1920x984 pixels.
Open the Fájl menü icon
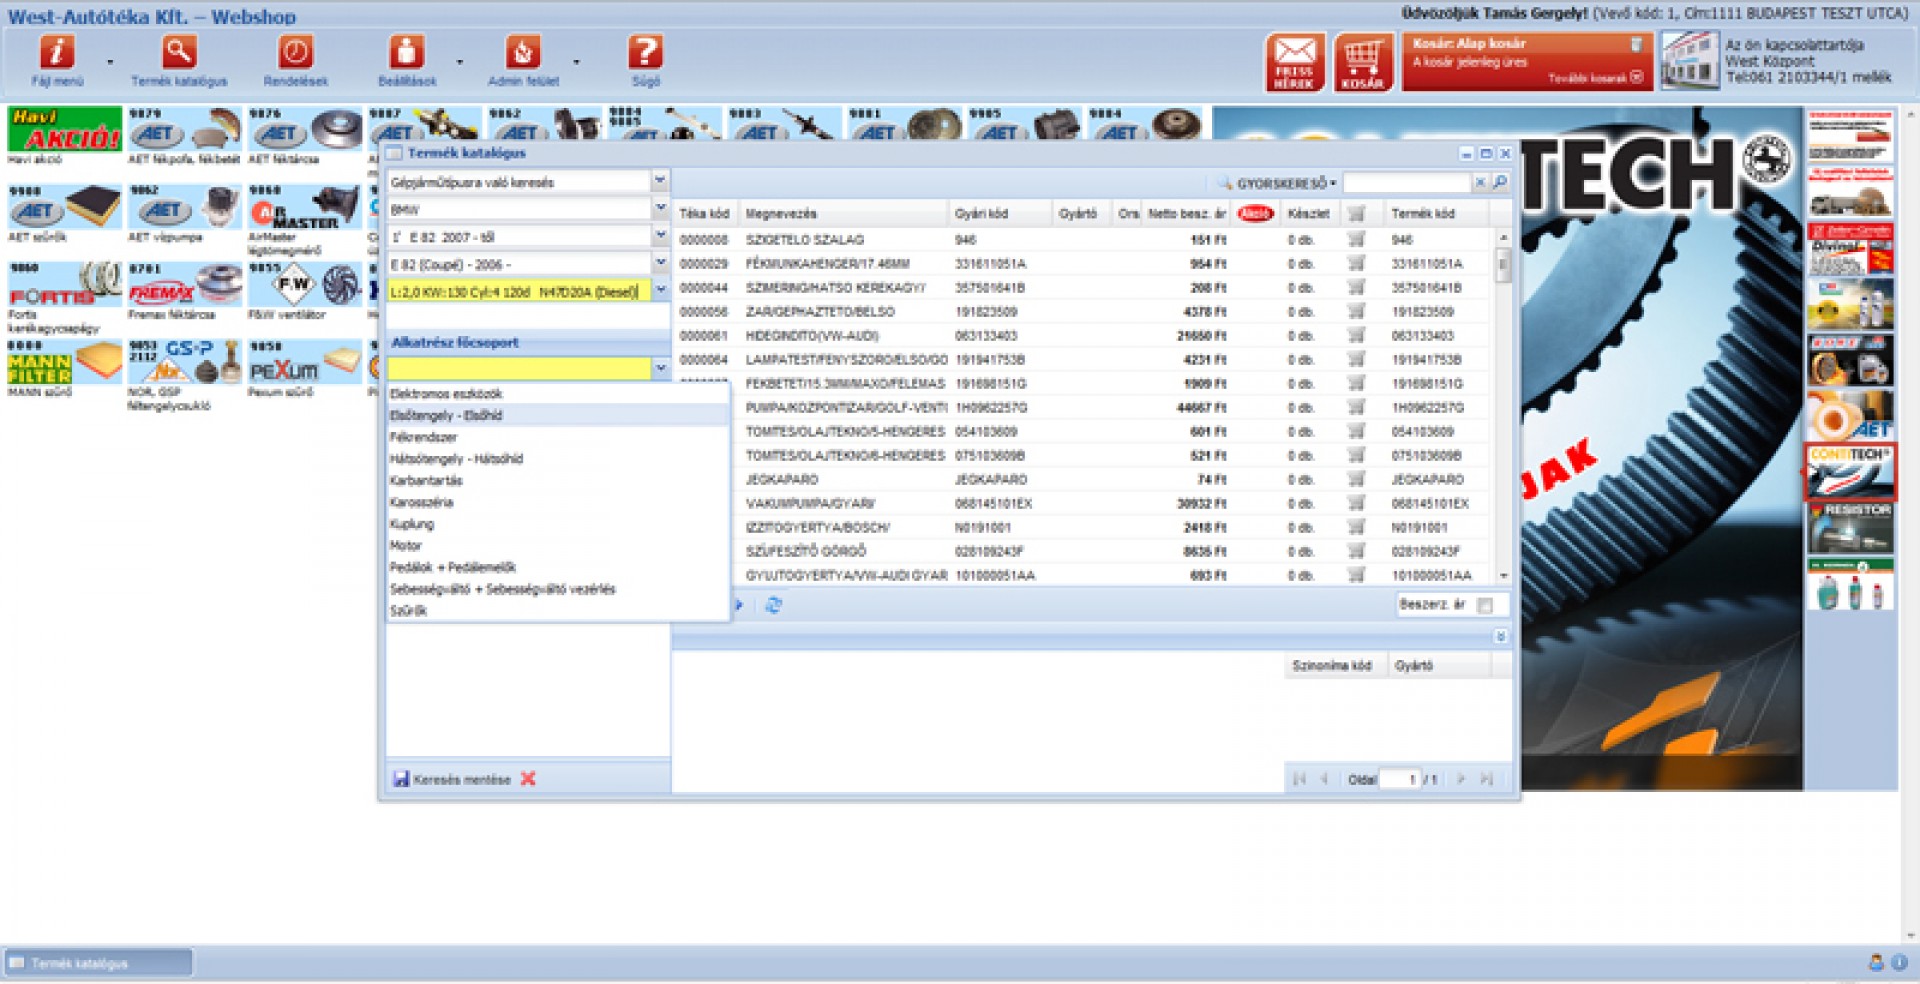57,52
